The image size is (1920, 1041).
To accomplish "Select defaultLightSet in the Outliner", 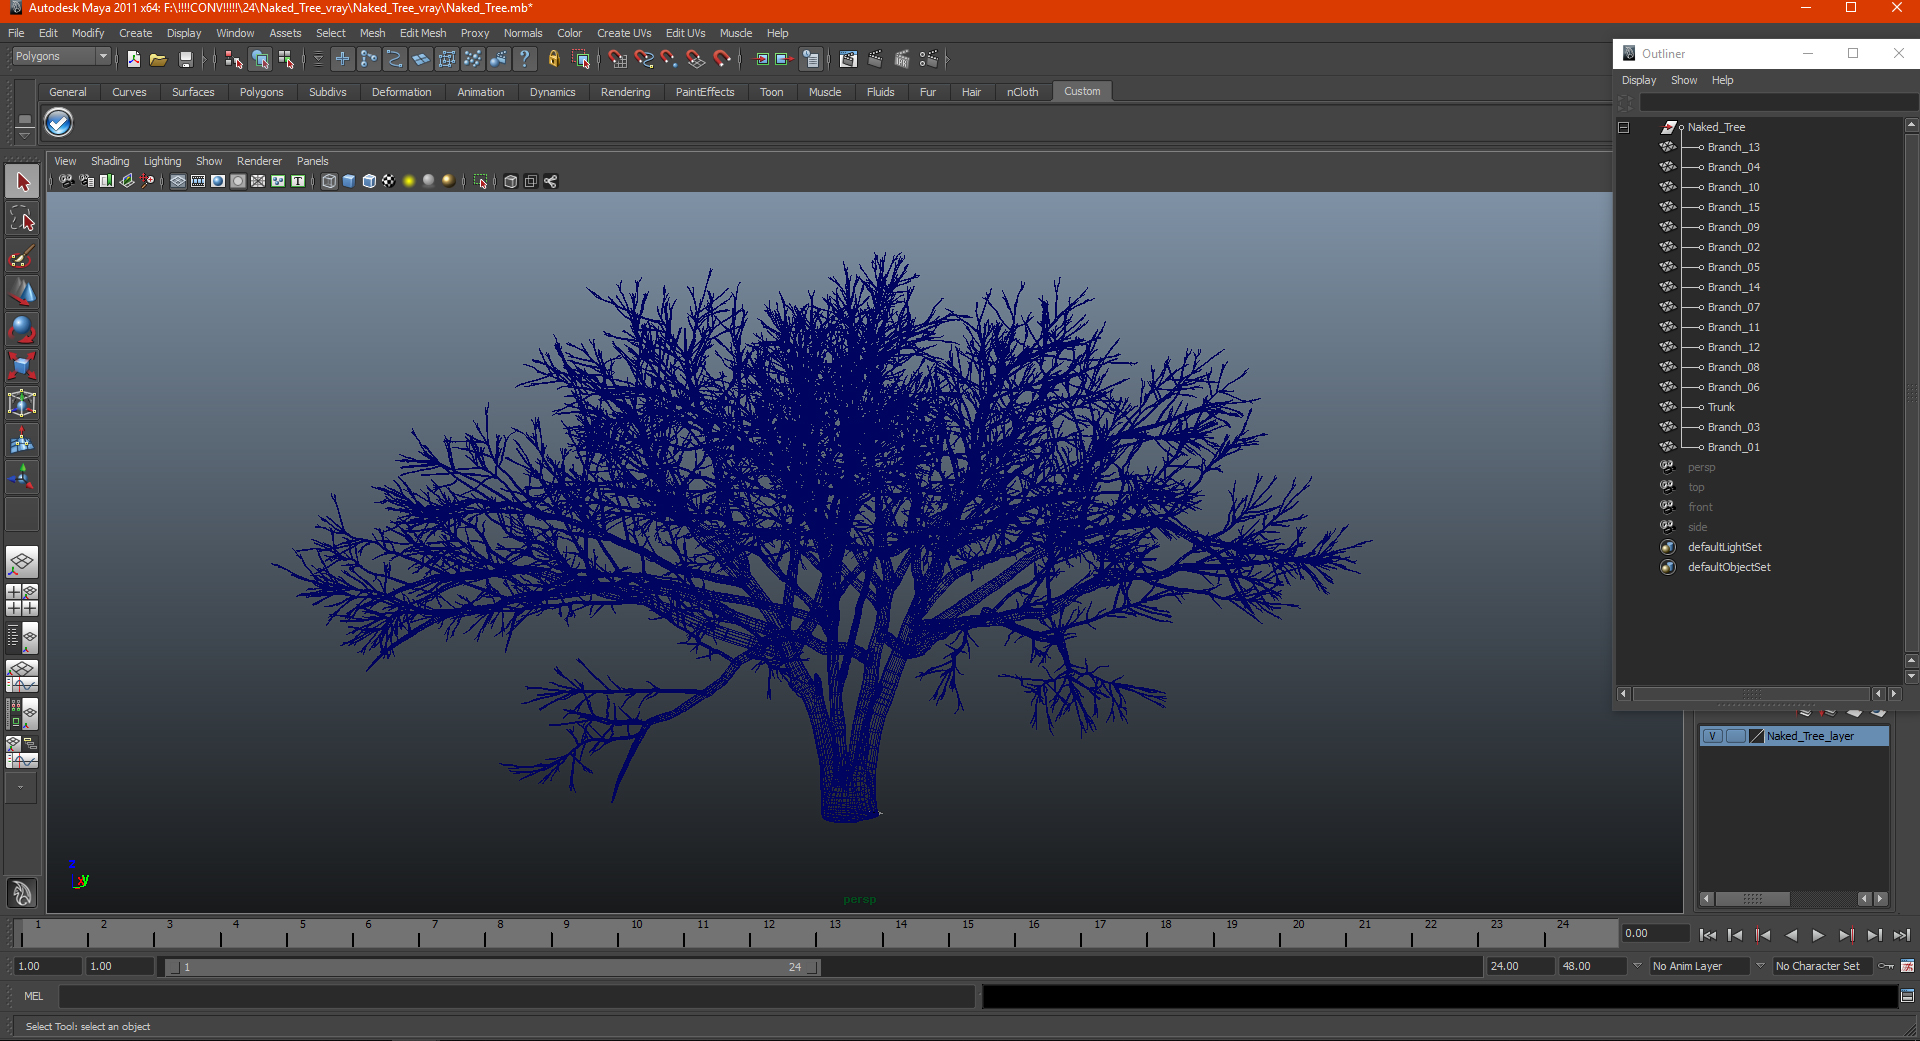I will 1724,547.
